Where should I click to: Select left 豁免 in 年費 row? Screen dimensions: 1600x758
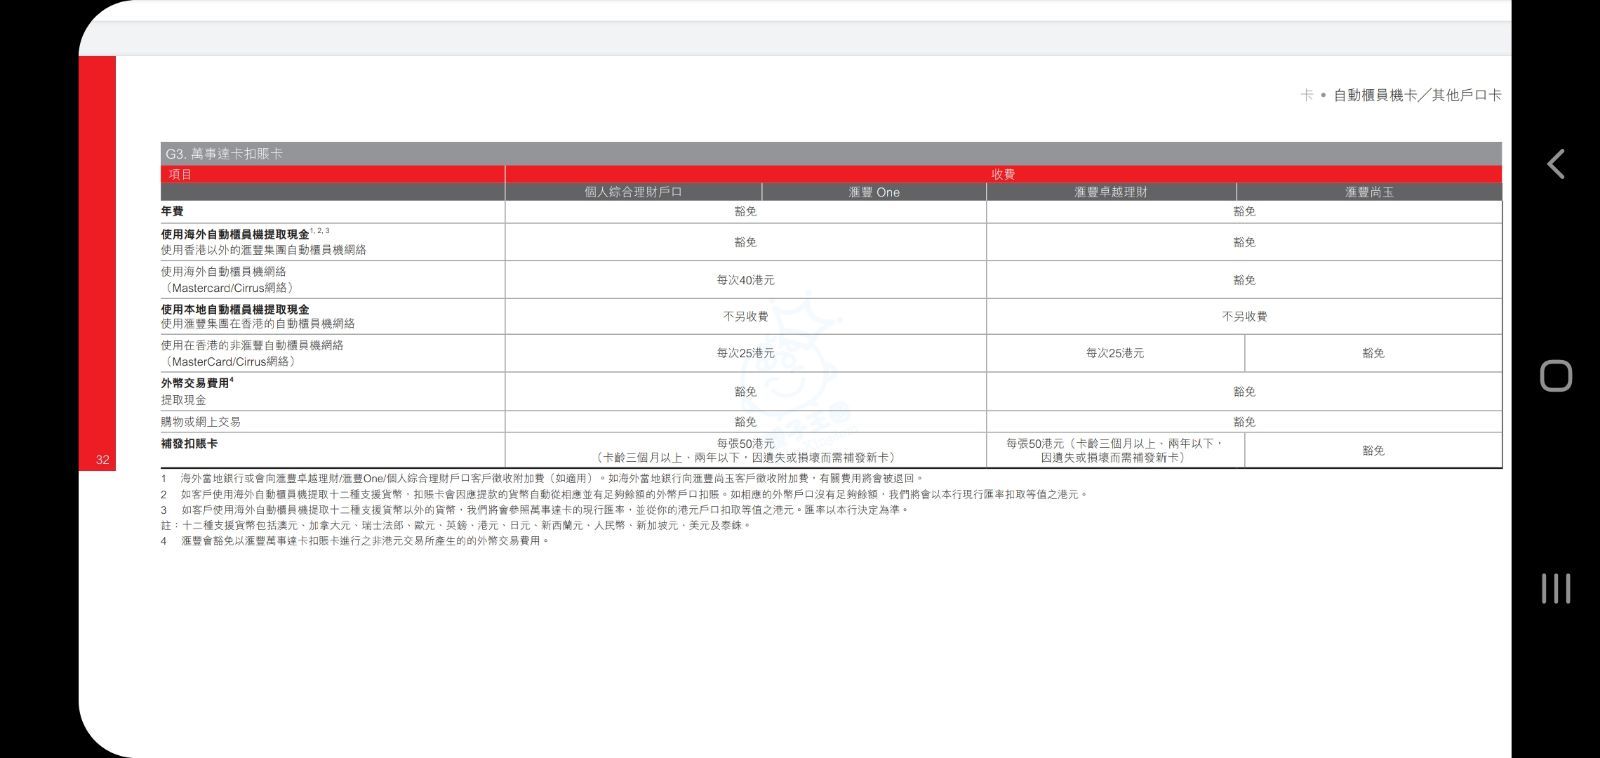pyautogui.click(x=745, y=211)
